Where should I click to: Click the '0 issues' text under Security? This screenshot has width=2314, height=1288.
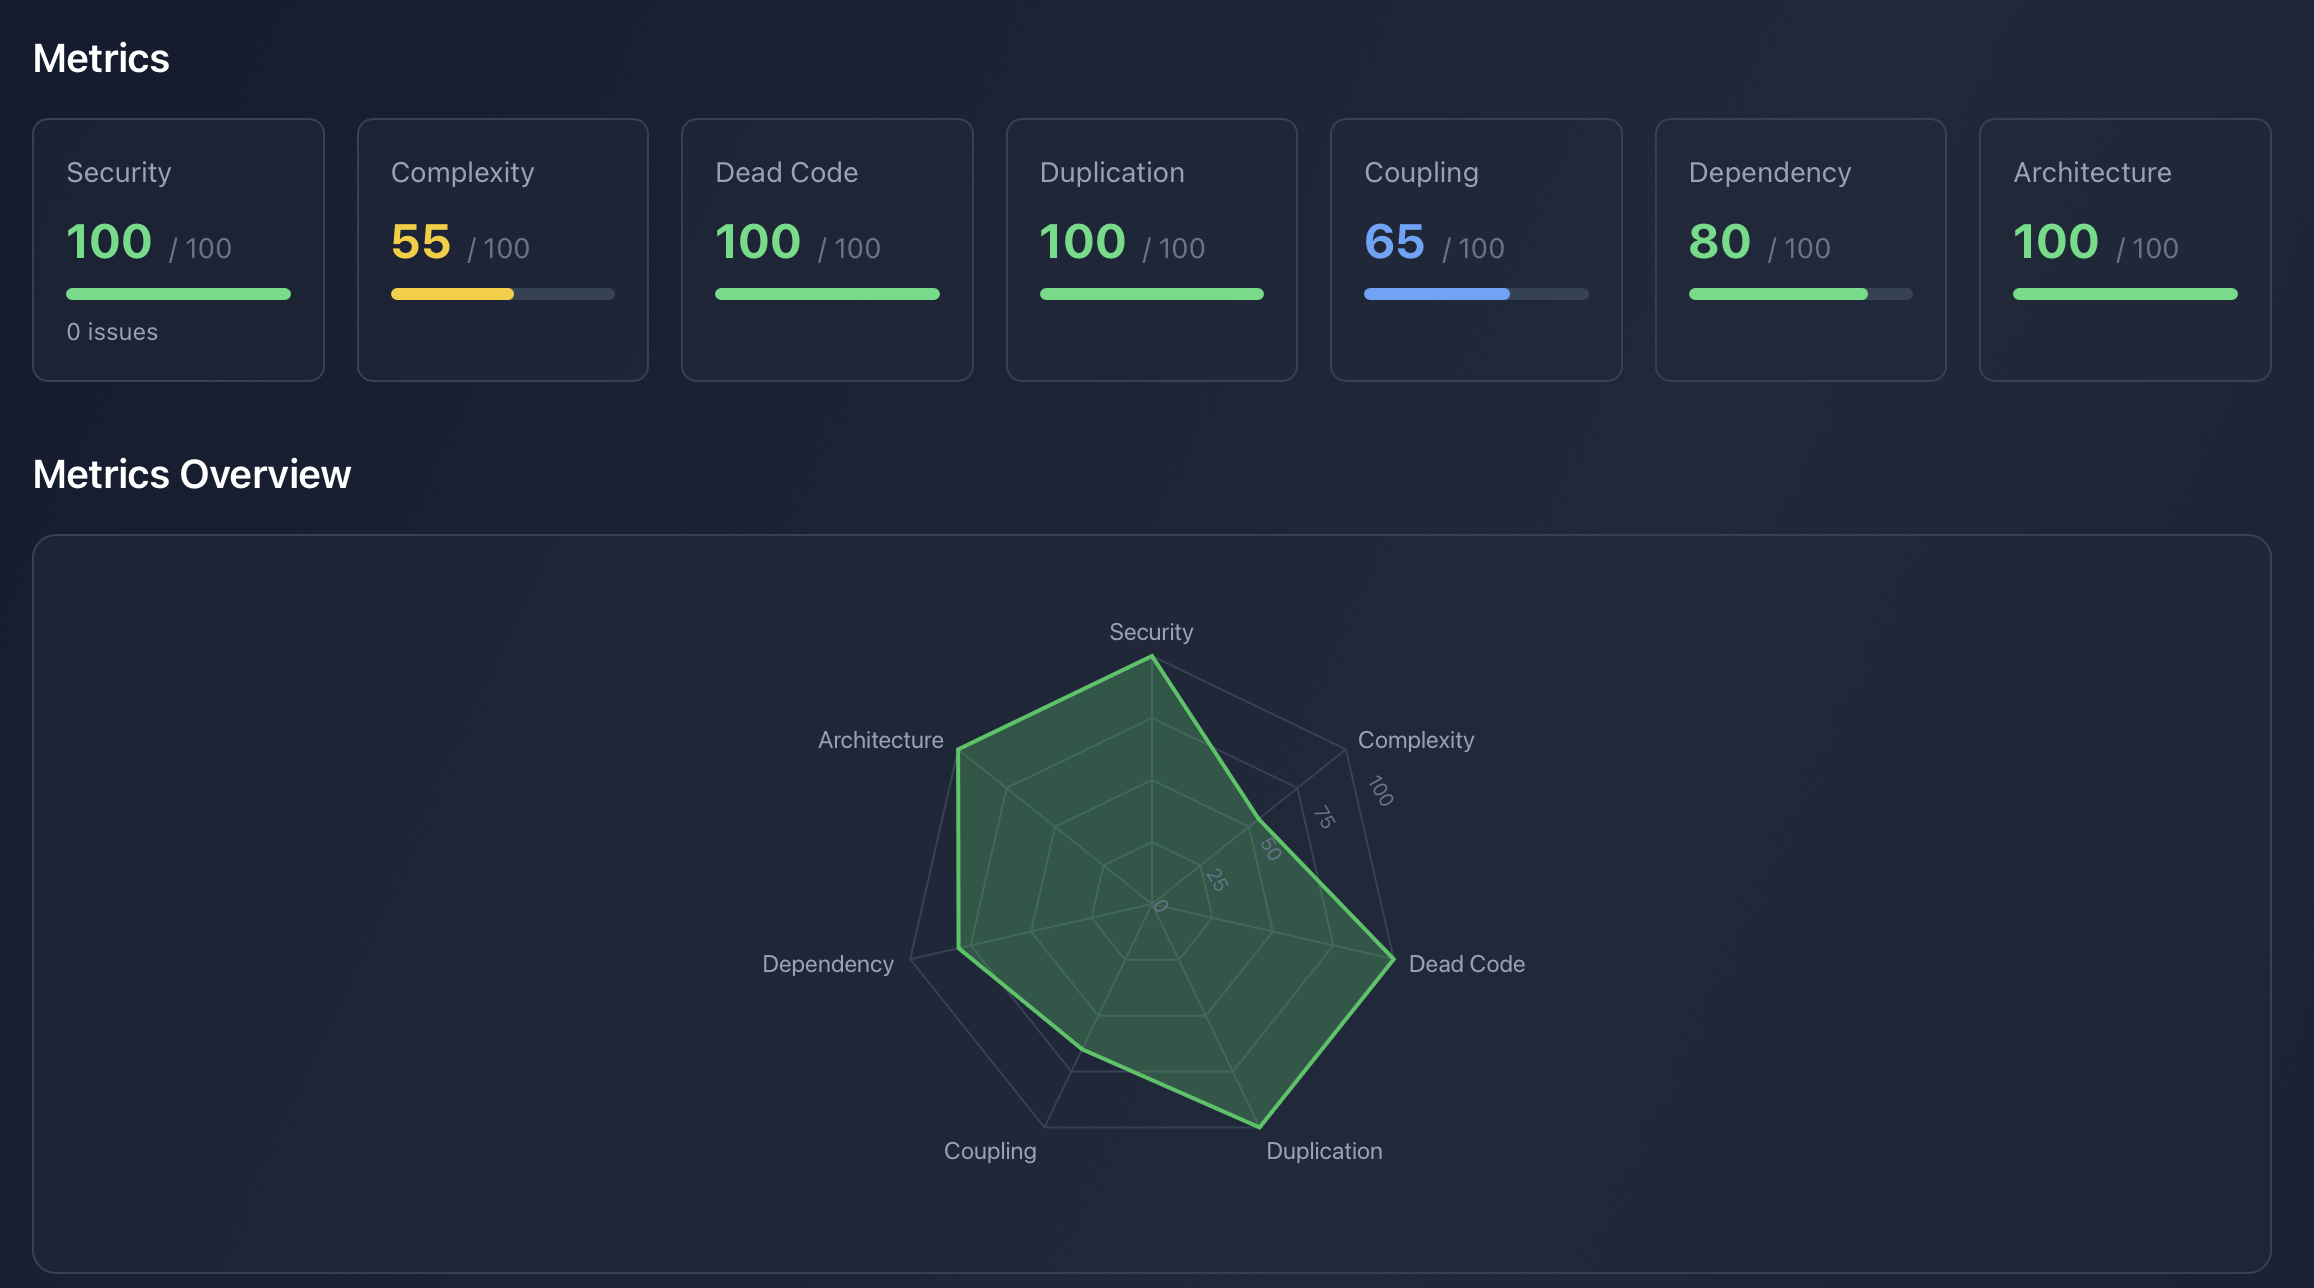click(112, 332)
